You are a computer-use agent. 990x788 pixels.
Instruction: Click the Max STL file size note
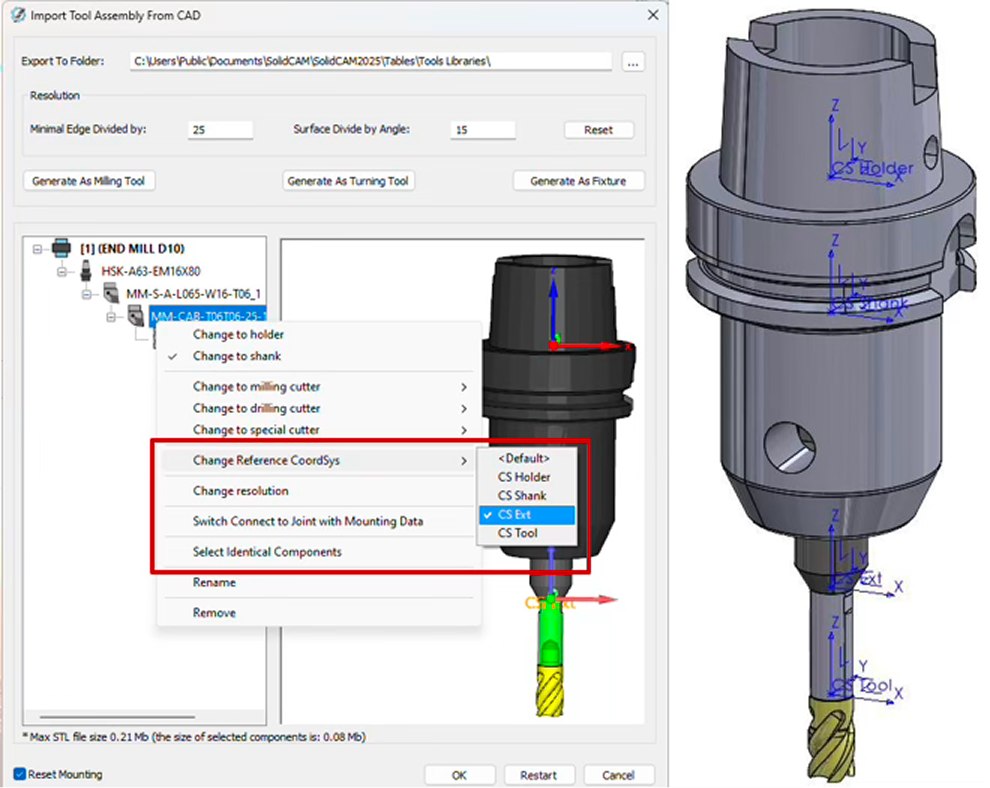coord(194,737)
